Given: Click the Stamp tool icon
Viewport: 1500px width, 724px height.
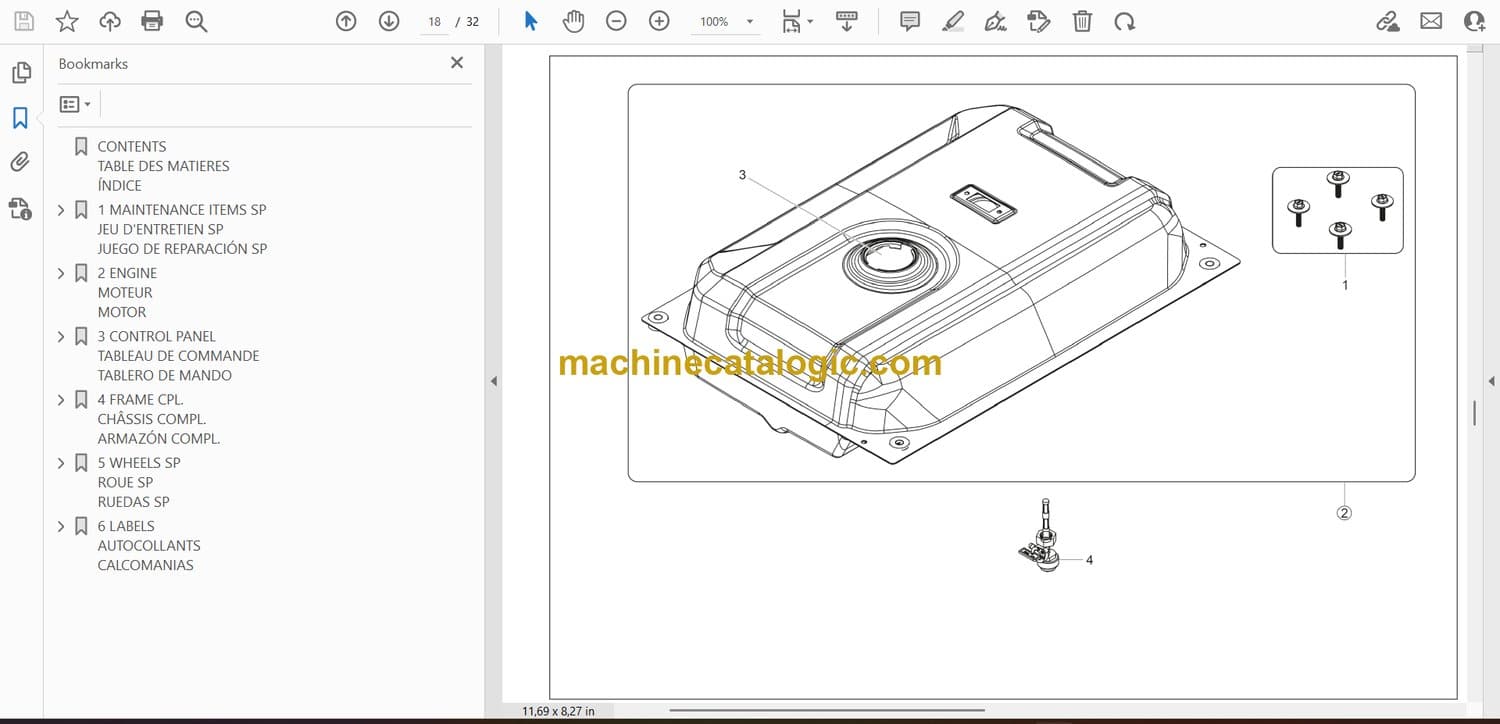Looking at the screenshot, I should (1038, 21).
